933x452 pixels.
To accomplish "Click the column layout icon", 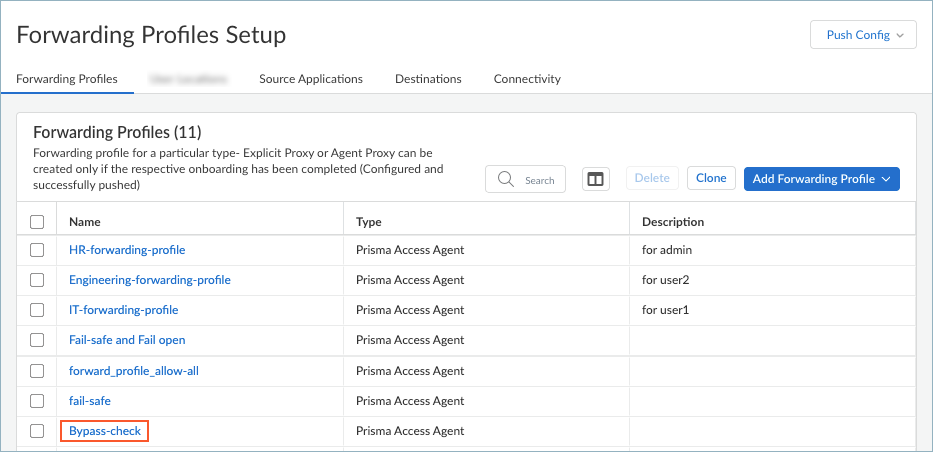I will pyautogui.click(x=596, y=179).
